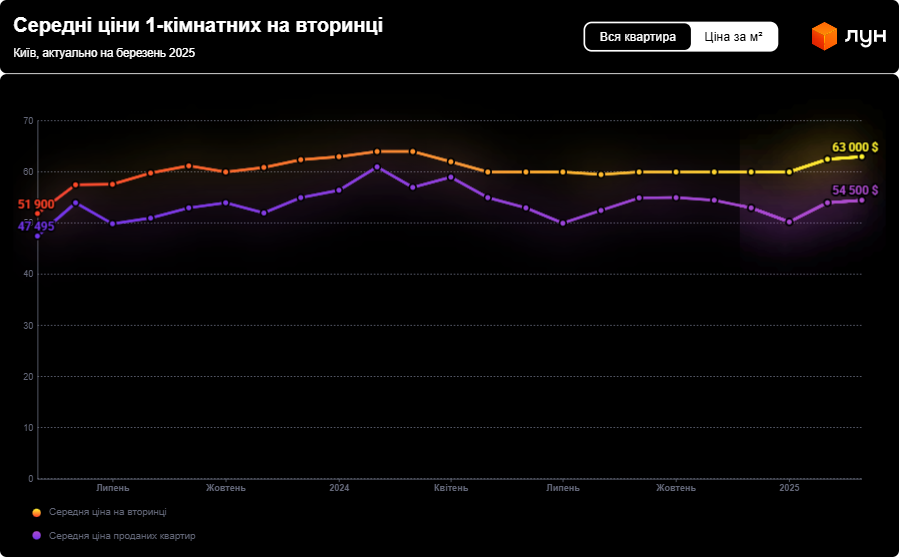Select the last yellow data point on the line
Image resolution: width=899 pixels, height=557 pixels.
pos(862,157)
